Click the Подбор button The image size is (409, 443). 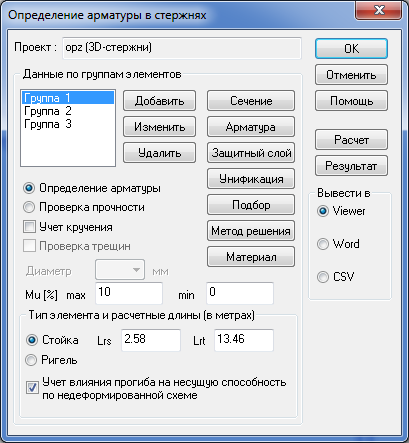[x=251, y=205]
